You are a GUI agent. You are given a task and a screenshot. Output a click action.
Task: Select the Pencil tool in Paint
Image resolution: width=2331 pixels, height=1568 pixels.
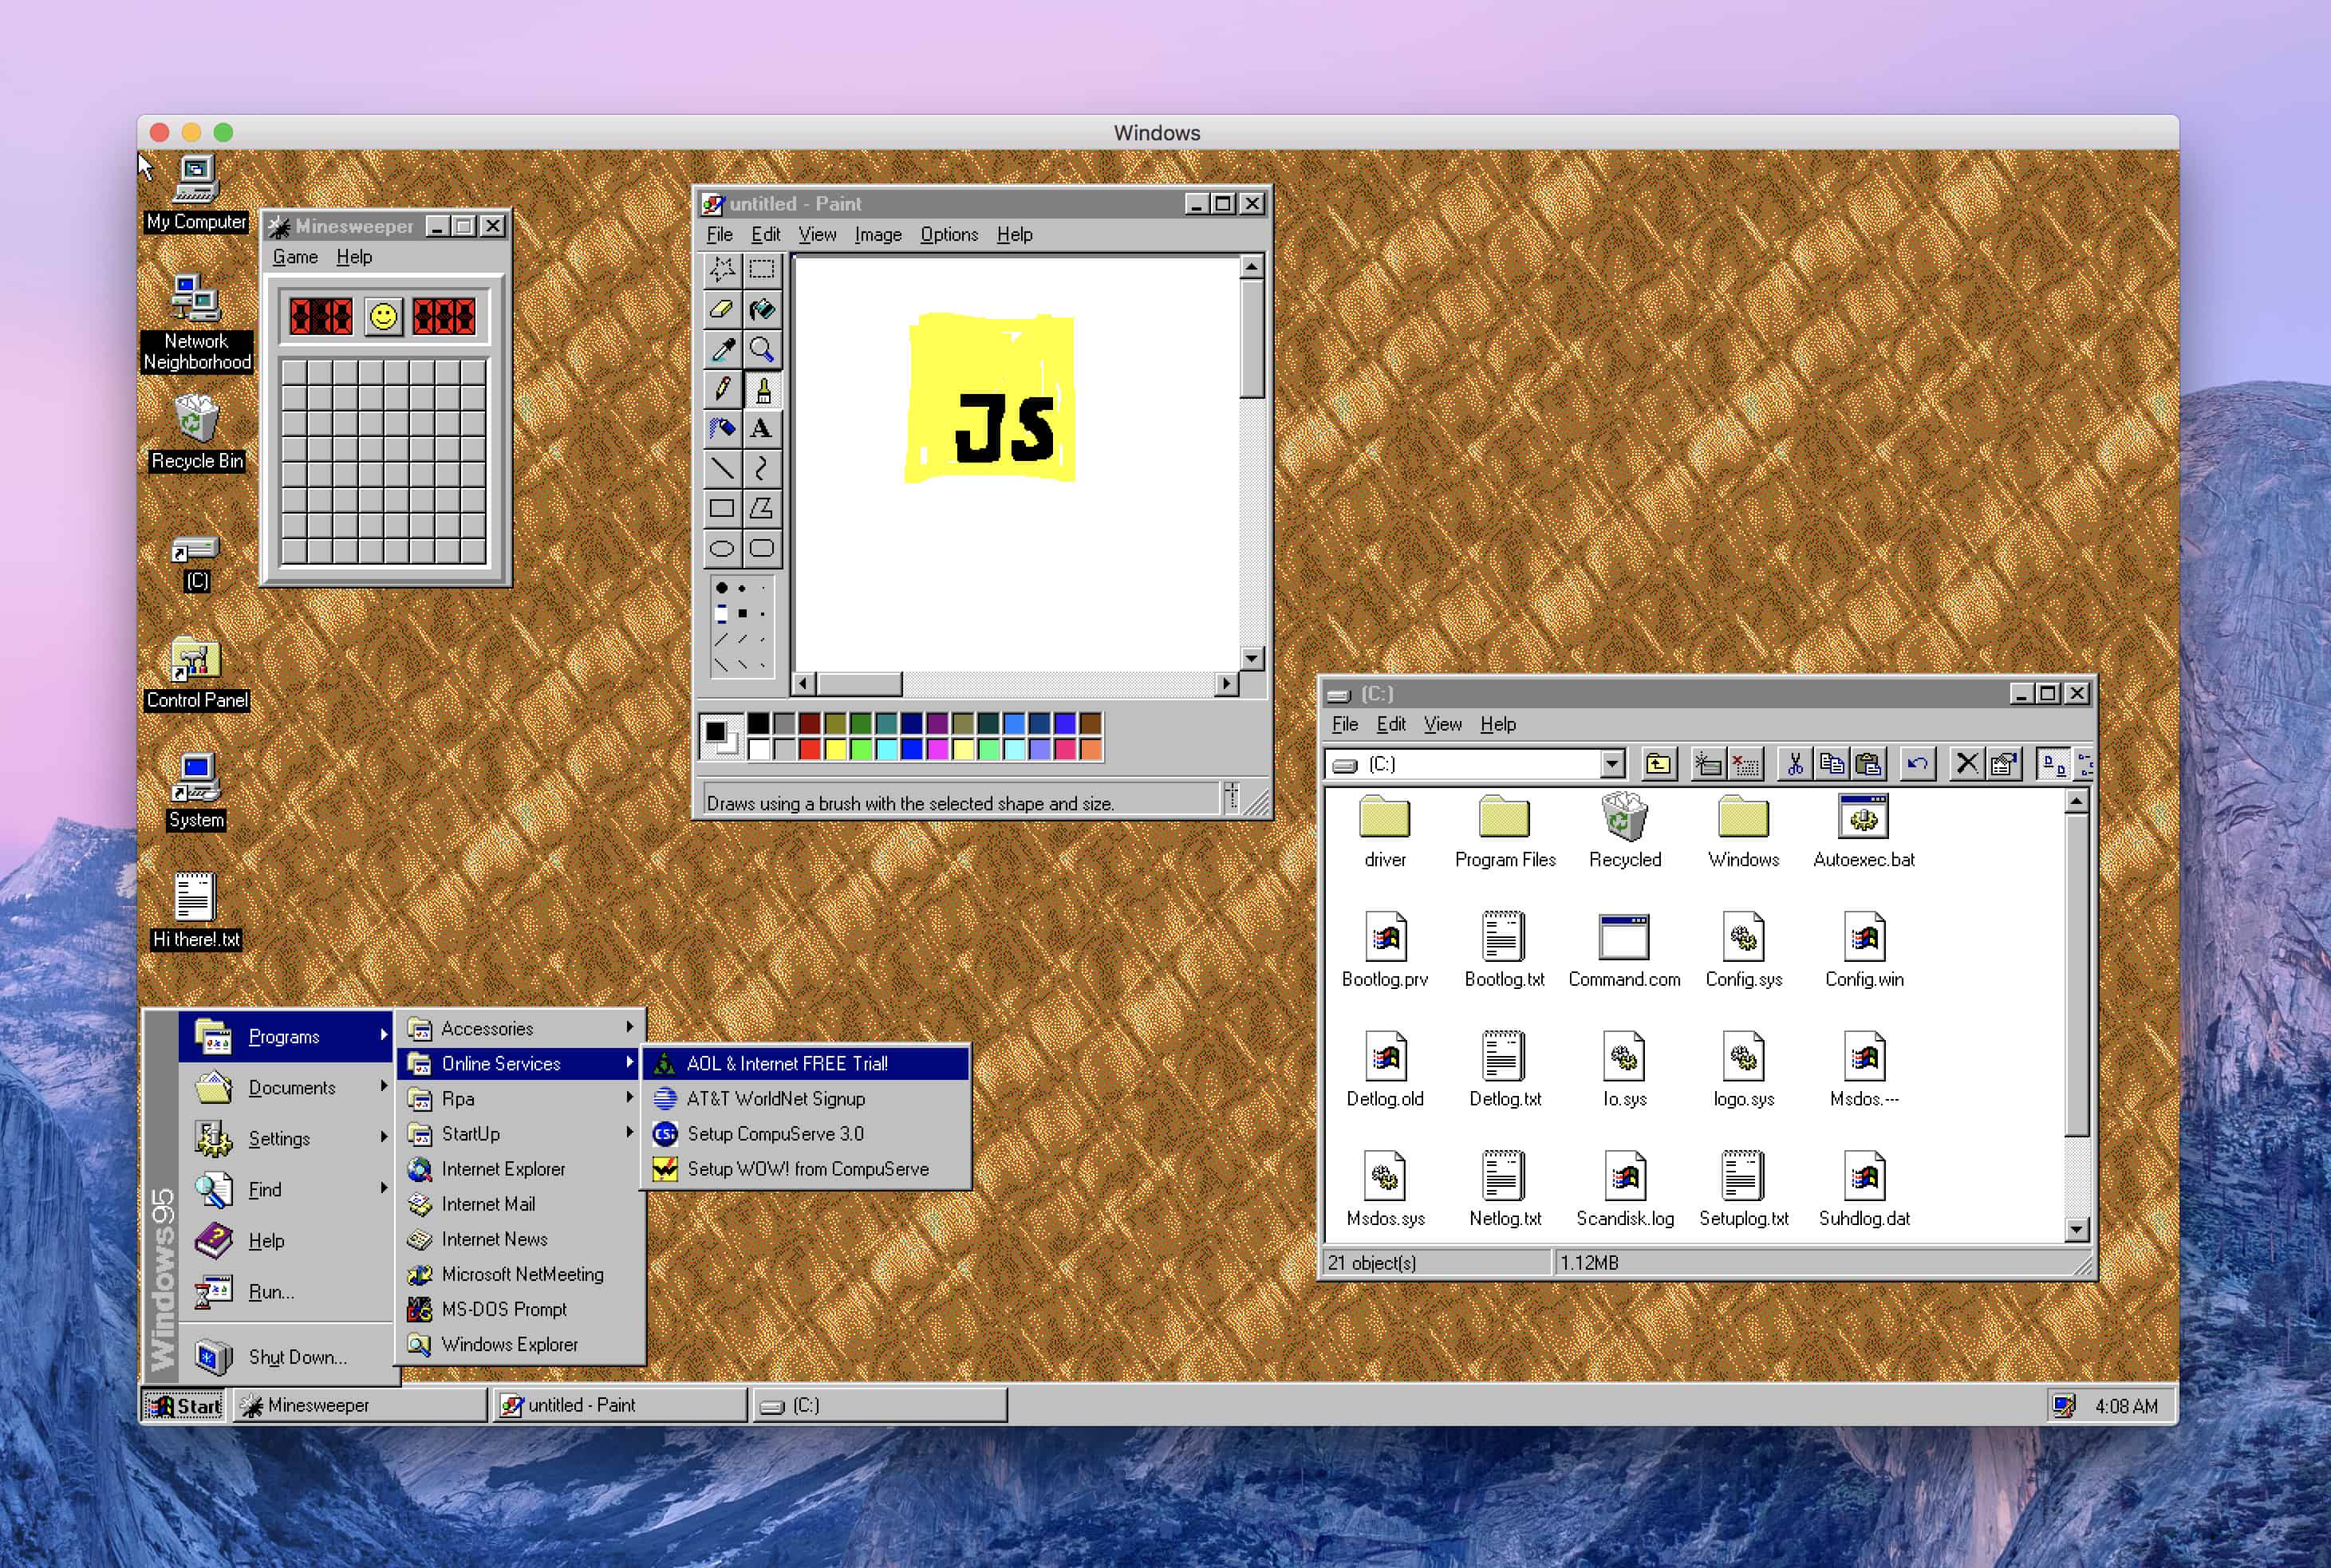(x=724, y=388)
